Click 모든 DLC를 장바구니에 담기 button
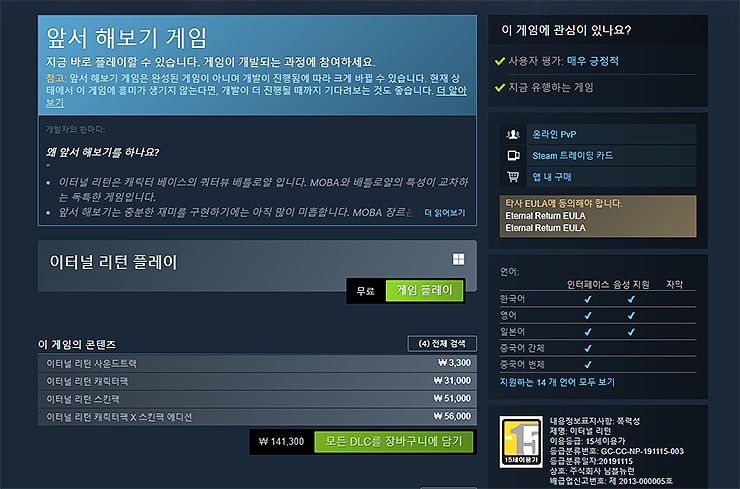This screenshot has height=489, width=740. [x=394, y=442]
